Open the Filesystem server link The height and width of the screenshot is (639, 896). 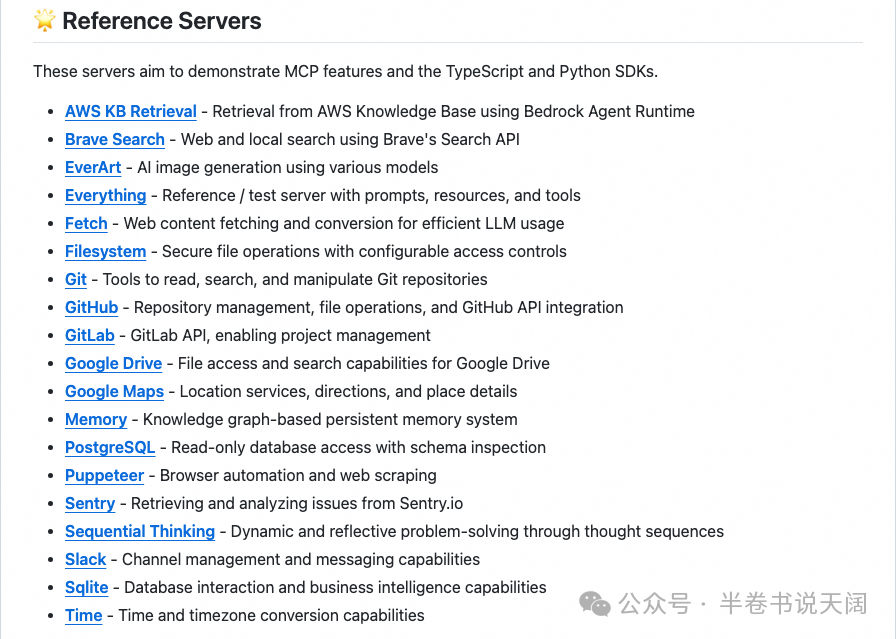pos(105,252)
